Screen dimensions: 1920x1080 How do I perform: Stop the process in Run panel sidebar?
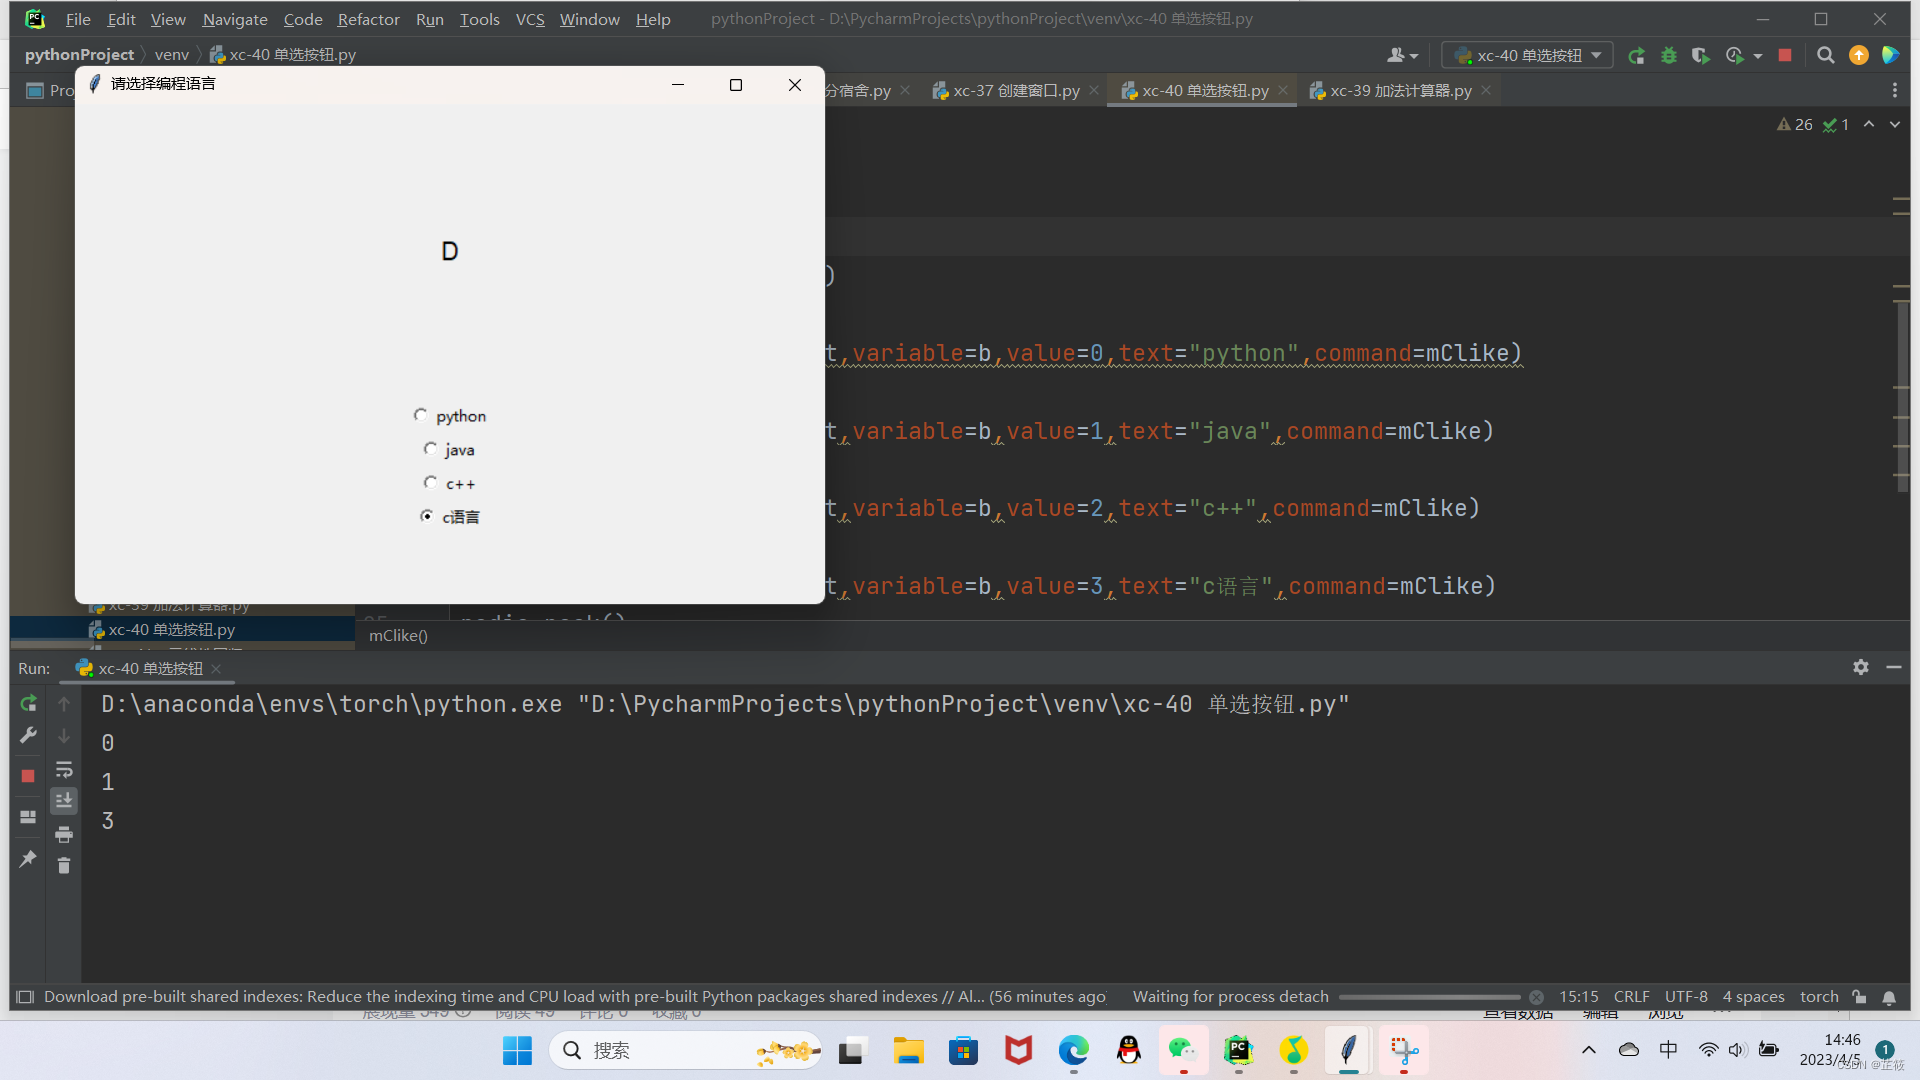(28, 776)
